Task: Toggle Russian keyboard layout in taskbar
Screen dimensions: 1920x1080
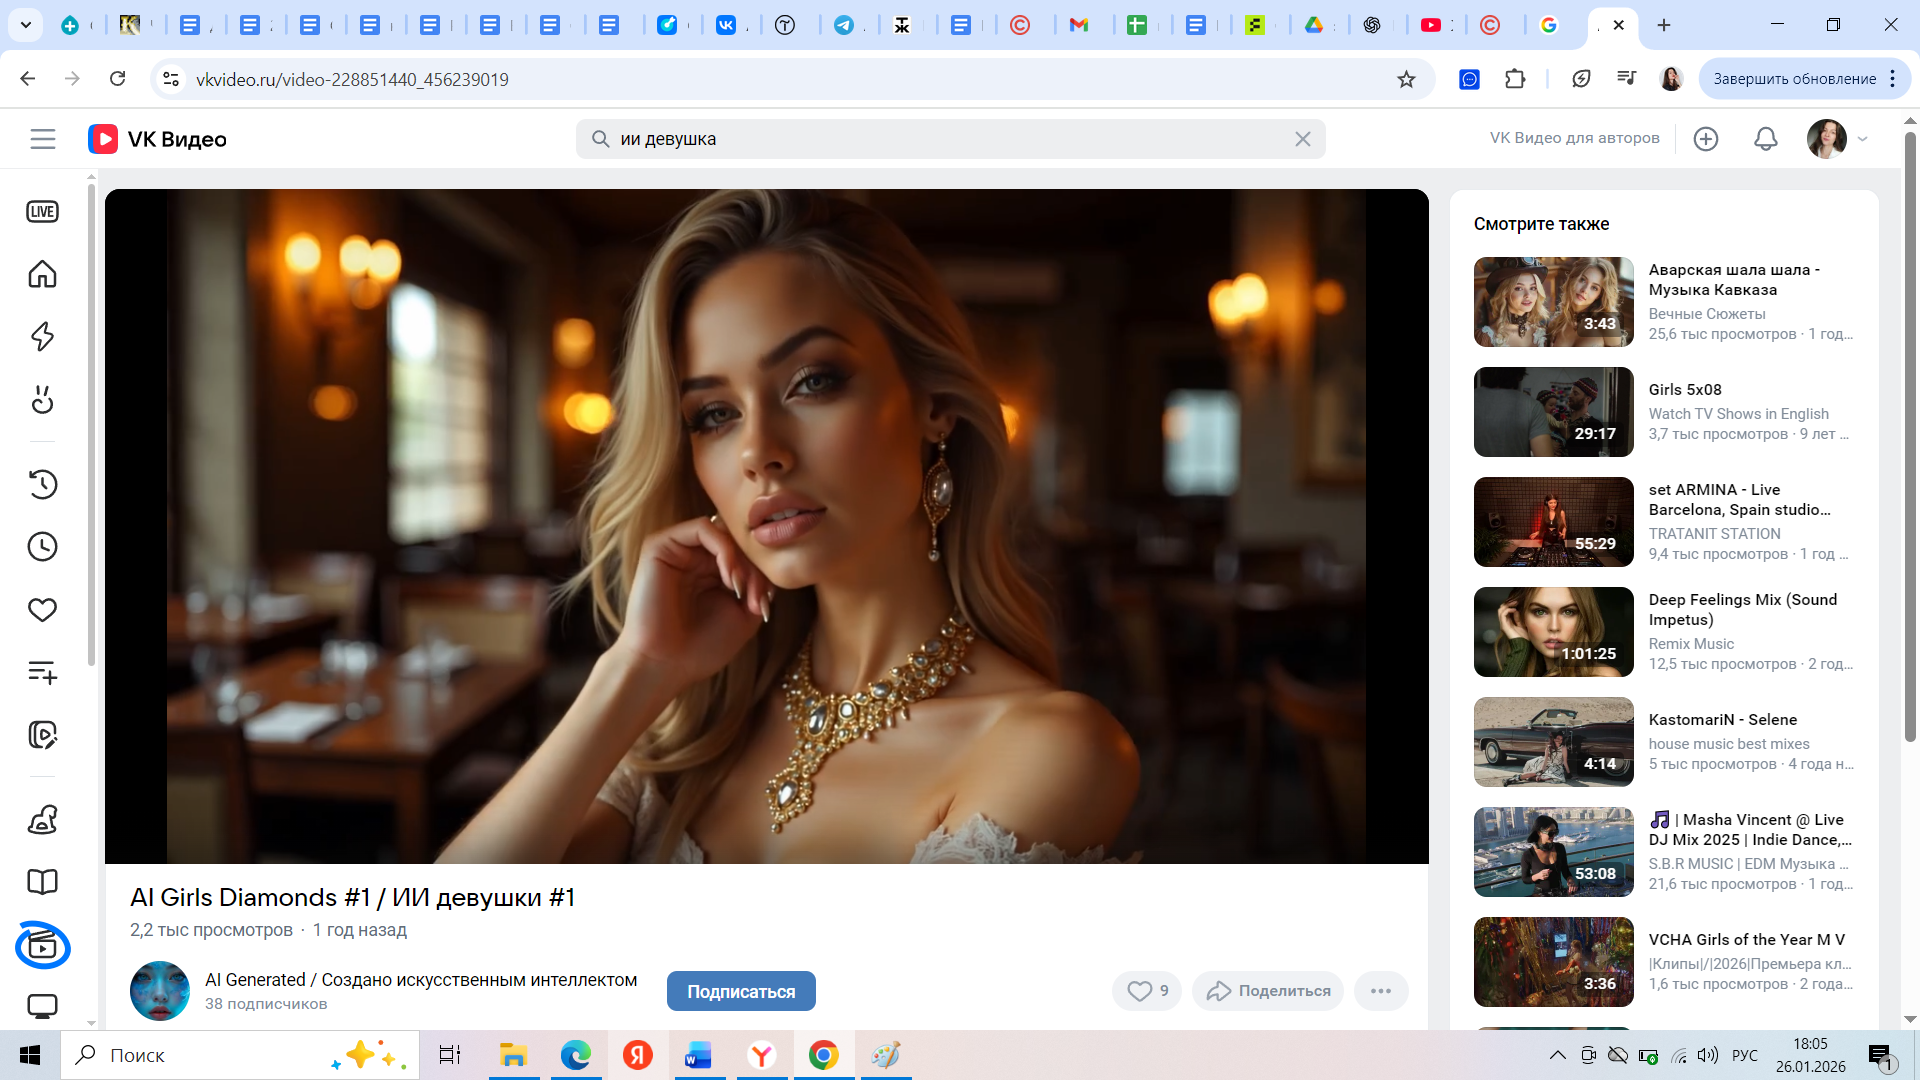Action: (x=1745, y=1055)
